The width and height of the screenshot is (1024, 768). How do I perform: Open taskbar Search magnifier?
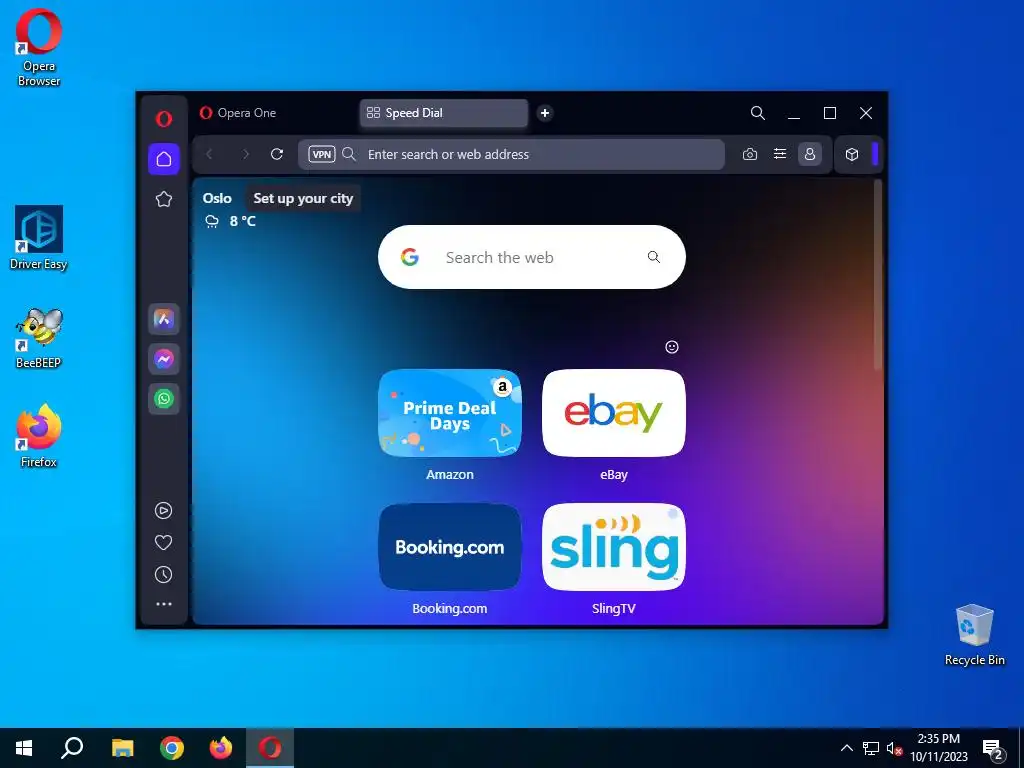[x=72, y=748]
